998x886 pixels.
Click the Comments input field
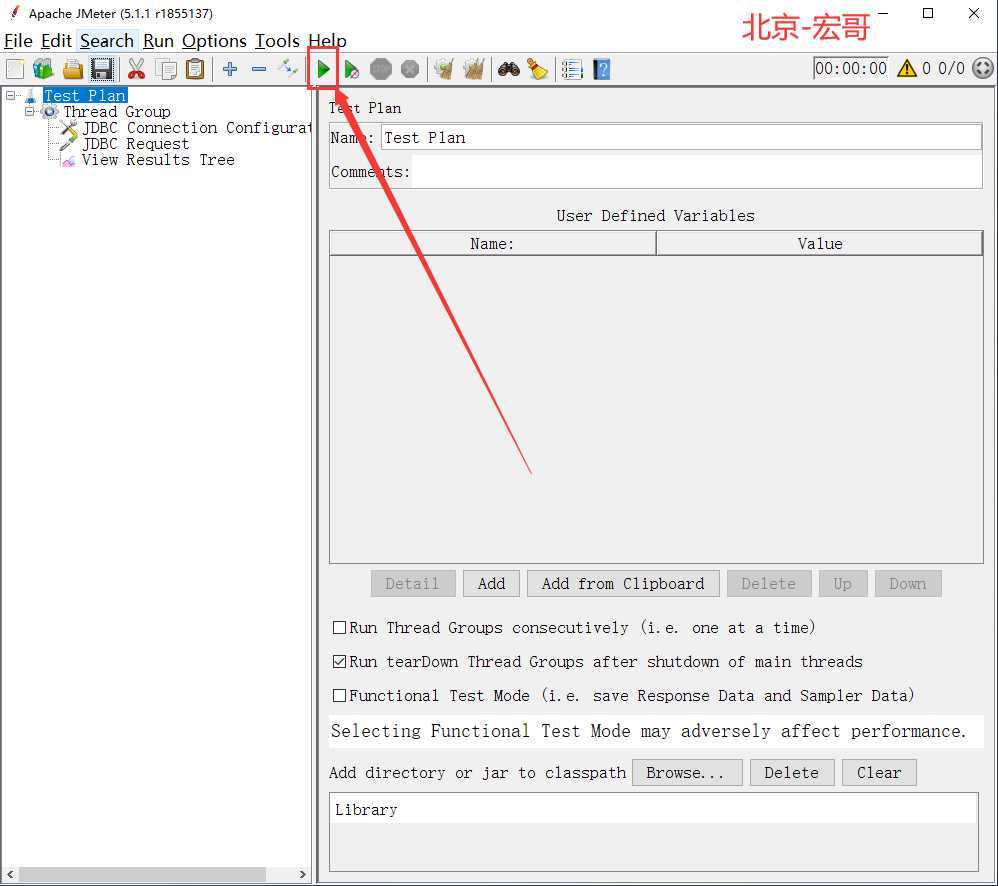point(696,172)
